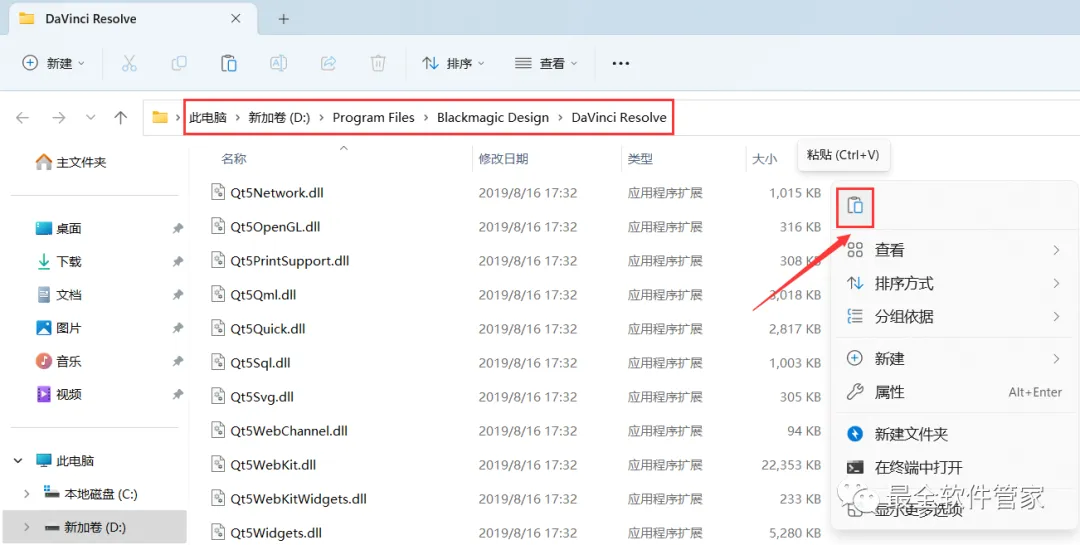Viewport: 1080px width, 545px height.
Task: Choose 属性 in the context menu
Action: point(955,393)
